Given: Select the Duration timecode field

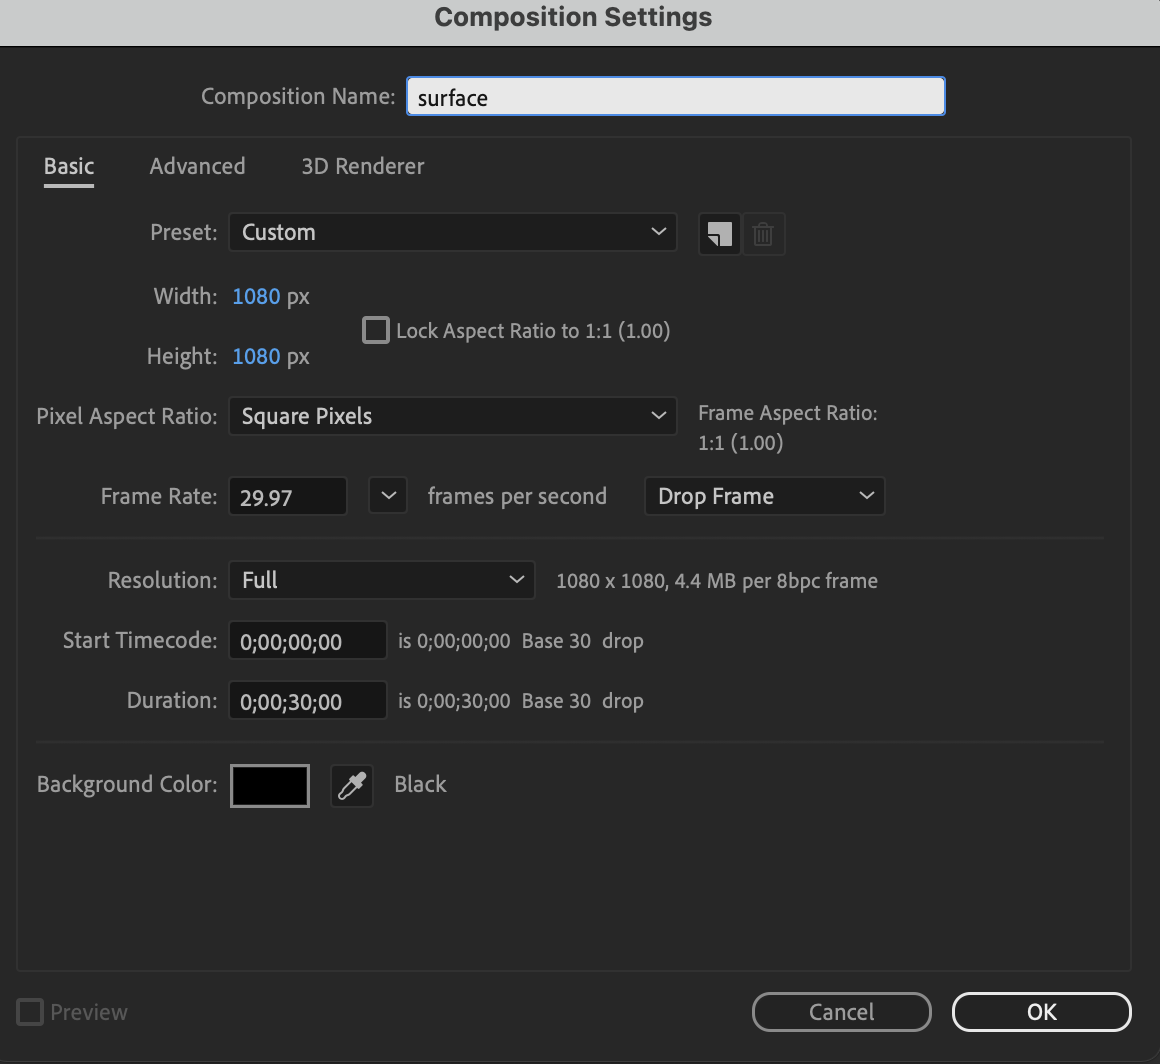Looking at the screenshot, I should click(x=307, y=700).
